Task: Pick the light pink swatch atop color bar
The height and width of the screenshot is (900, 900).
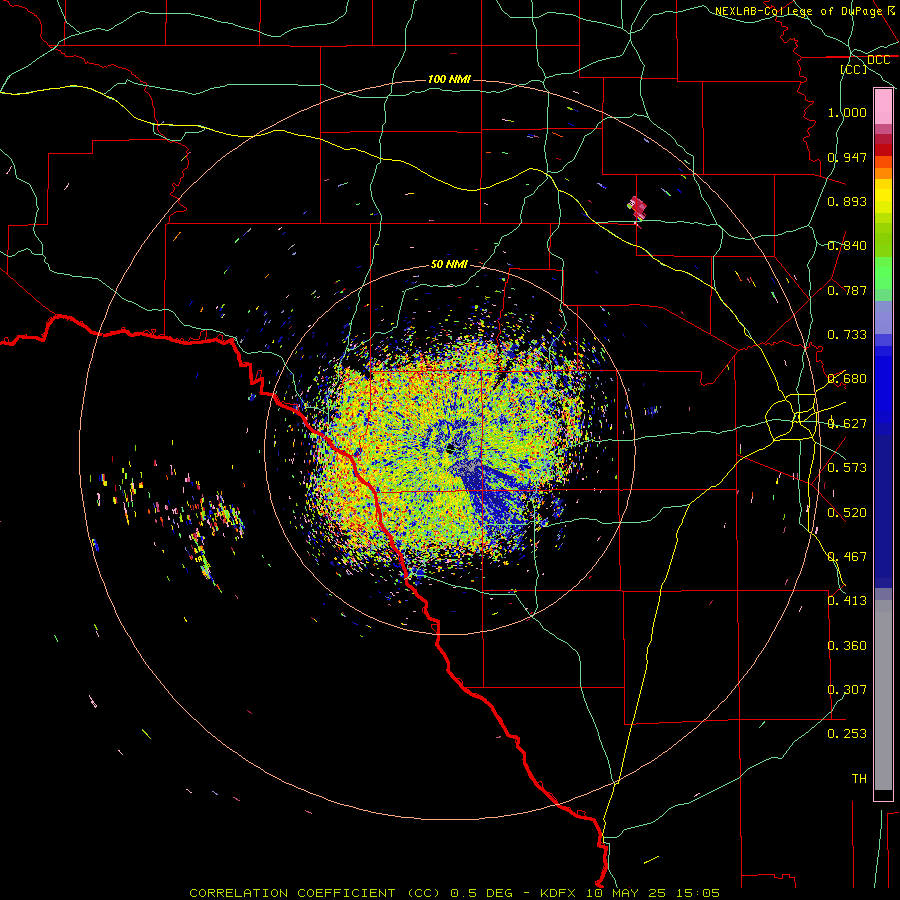Action: tap(883, 107)
